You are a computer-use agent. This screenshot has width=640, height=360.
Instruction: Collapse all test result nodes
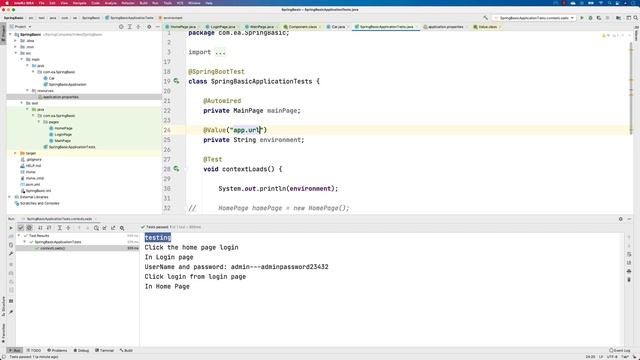(68, 228)
